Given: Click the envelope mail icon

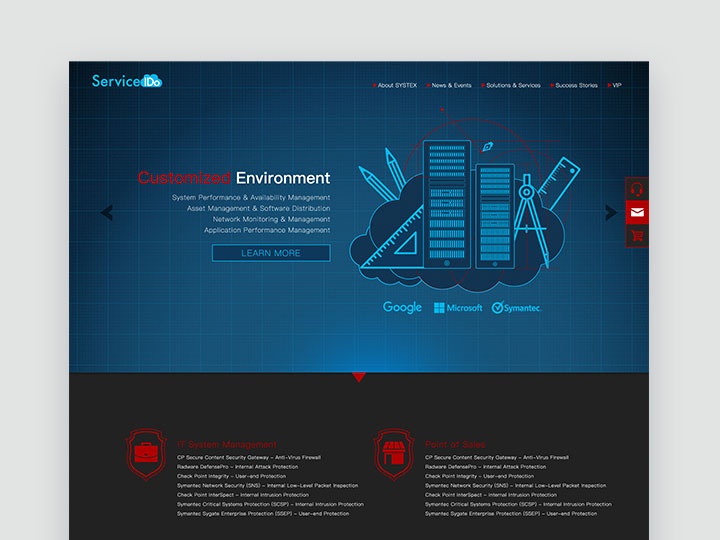Looking at the screenshot, I should tap(637, 212).
